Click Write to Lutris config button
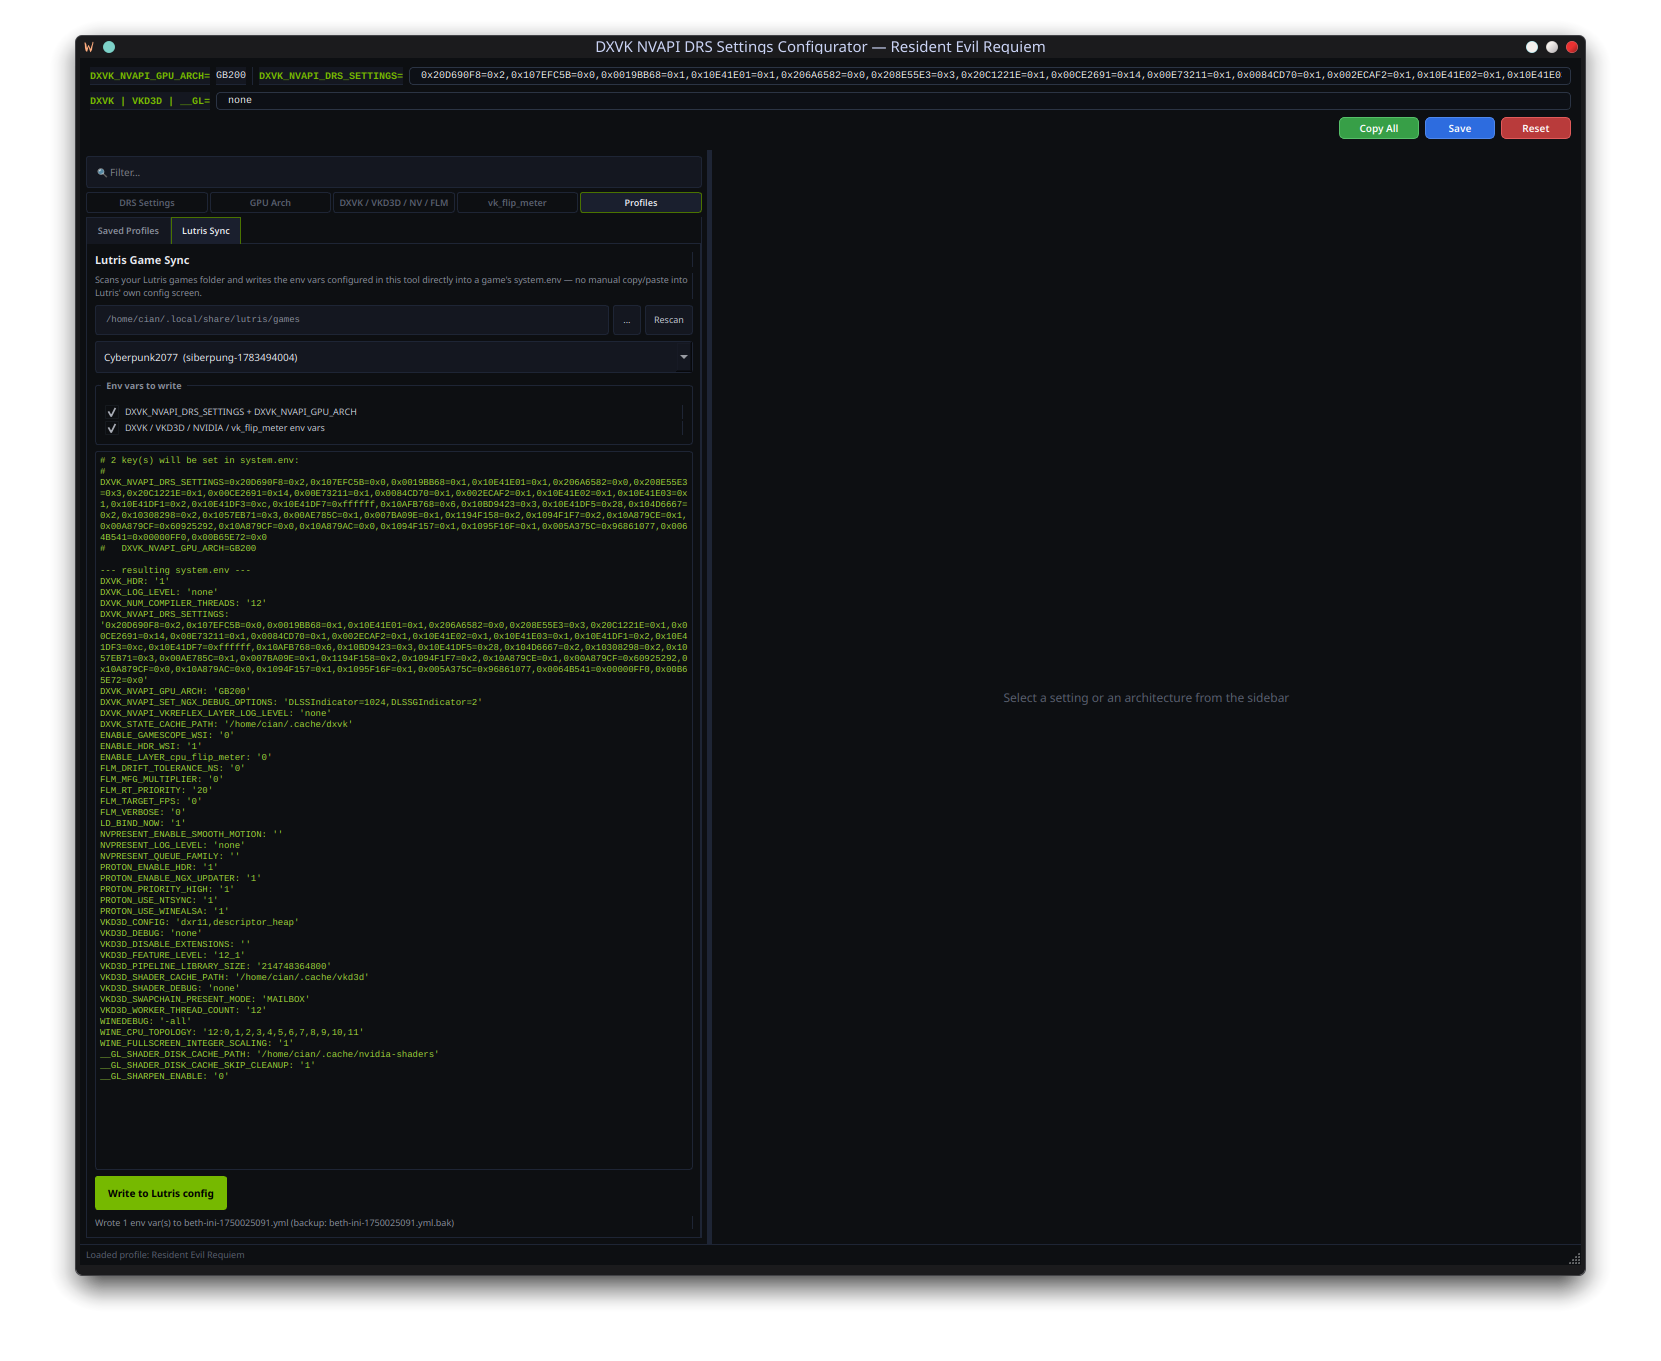 (161, 1193)
